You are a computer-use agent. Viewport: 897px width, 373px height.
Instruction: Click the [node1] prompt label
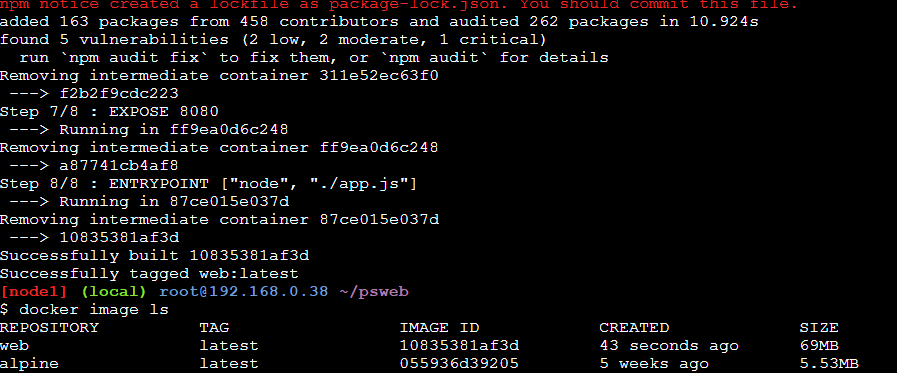coord(34,292)
